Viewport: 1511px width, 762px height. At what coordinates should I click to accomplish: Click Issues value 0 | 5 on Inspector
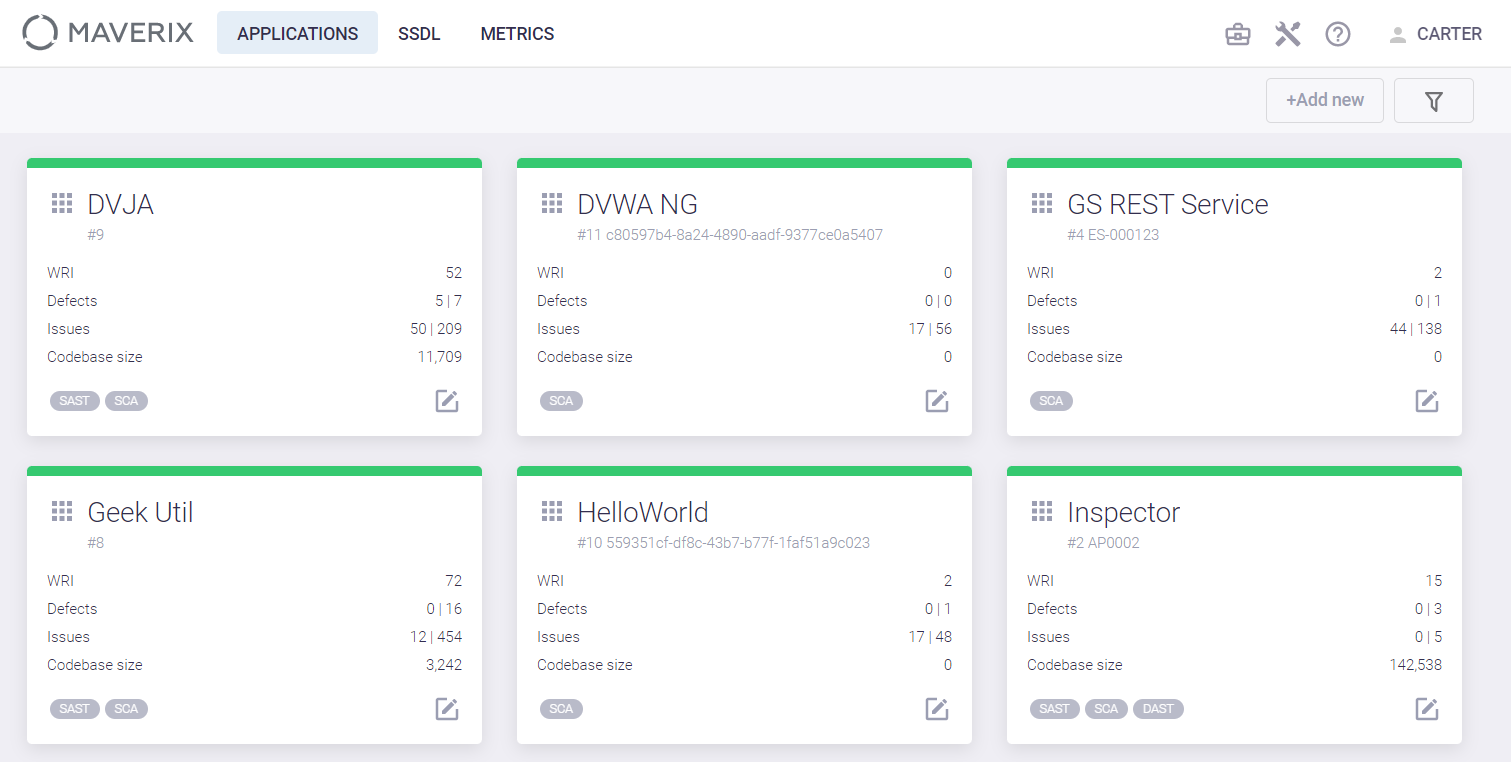point(1428,637)
